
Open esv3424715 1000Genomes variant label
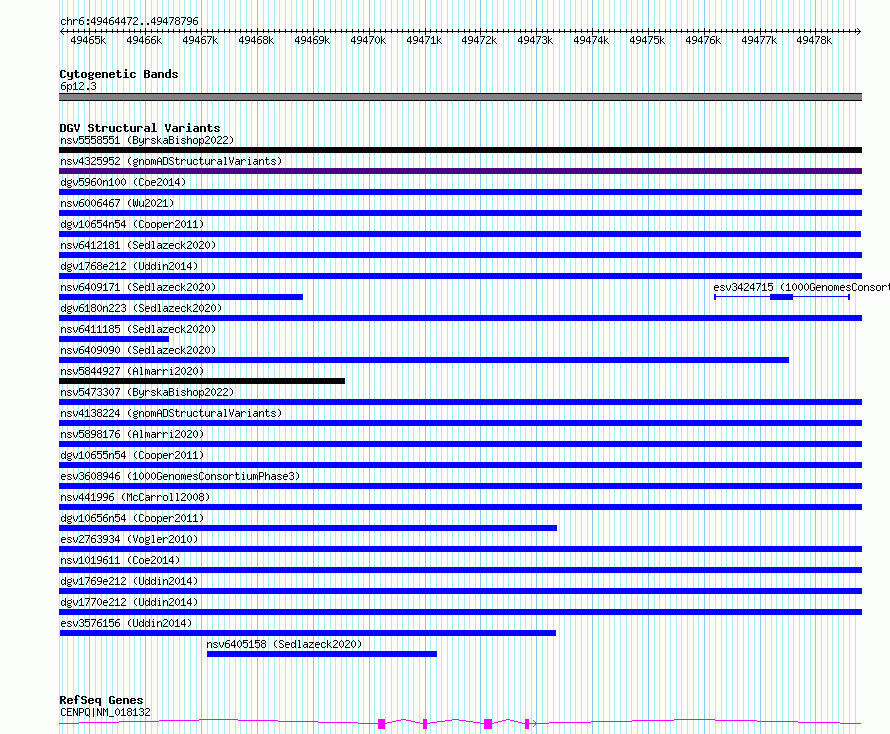(x=801, y=287)
